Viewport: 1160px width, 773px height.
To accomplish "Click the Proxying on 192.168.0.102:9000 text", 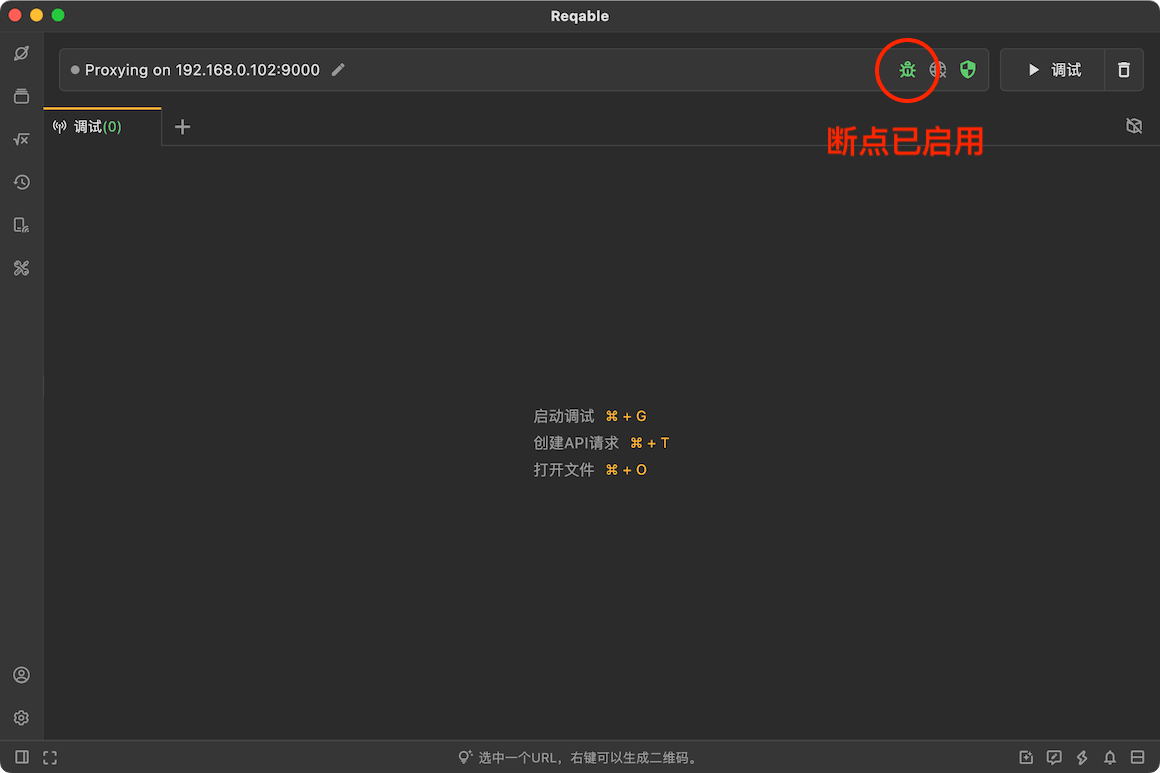I will [x=202, y=70].
